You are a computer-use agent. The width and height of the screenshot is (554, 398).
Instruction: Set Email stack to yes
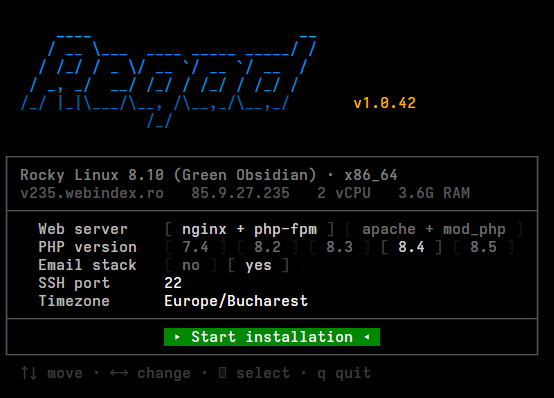(258, 265)
